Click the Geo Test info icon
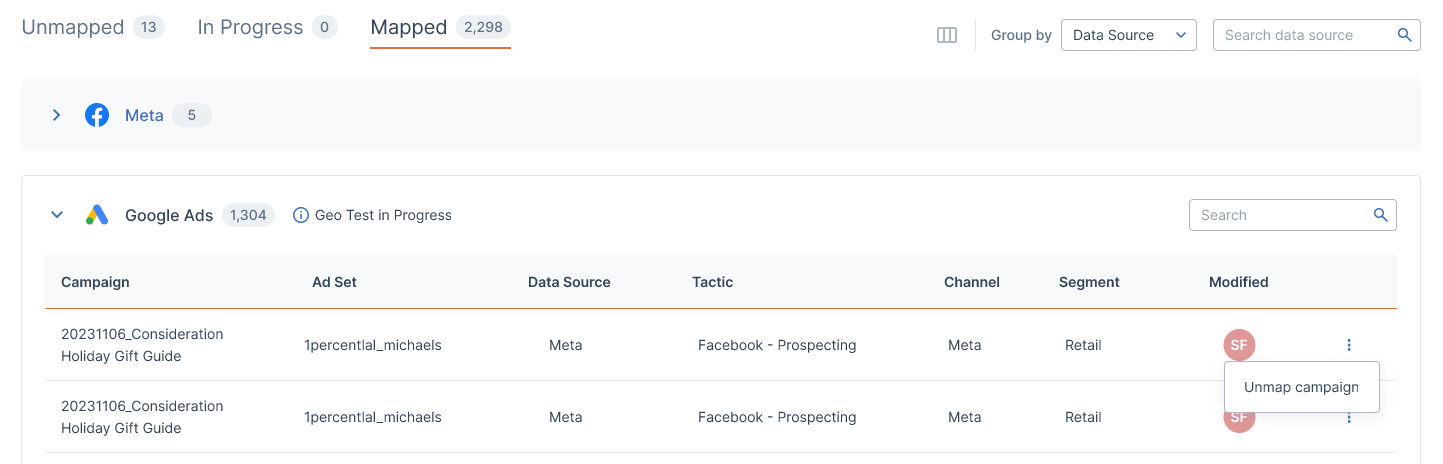Image resolution: width=1443 pixels, height=464 pixels. tap(300, 215)
